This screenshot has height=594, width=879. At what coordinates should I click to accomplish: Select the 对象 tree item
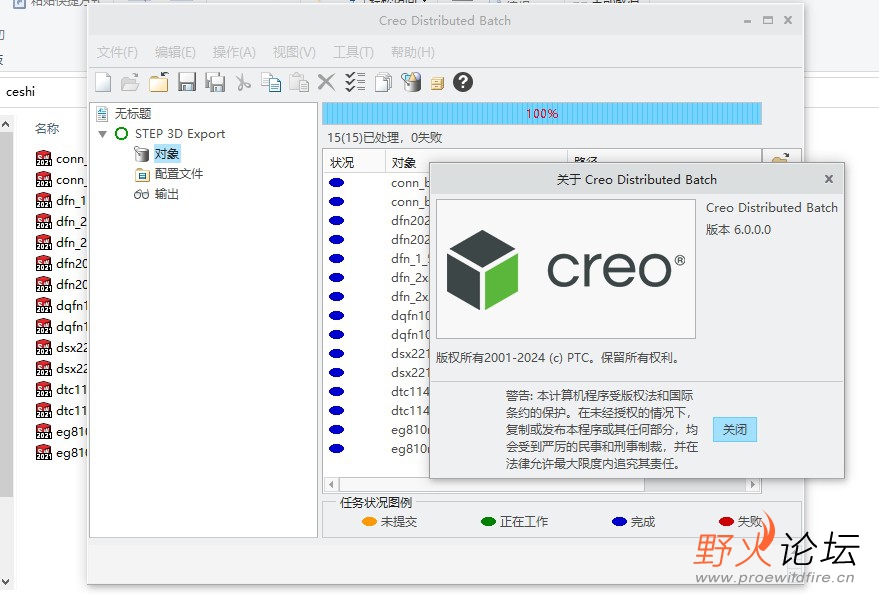click(x=166, y=154)
